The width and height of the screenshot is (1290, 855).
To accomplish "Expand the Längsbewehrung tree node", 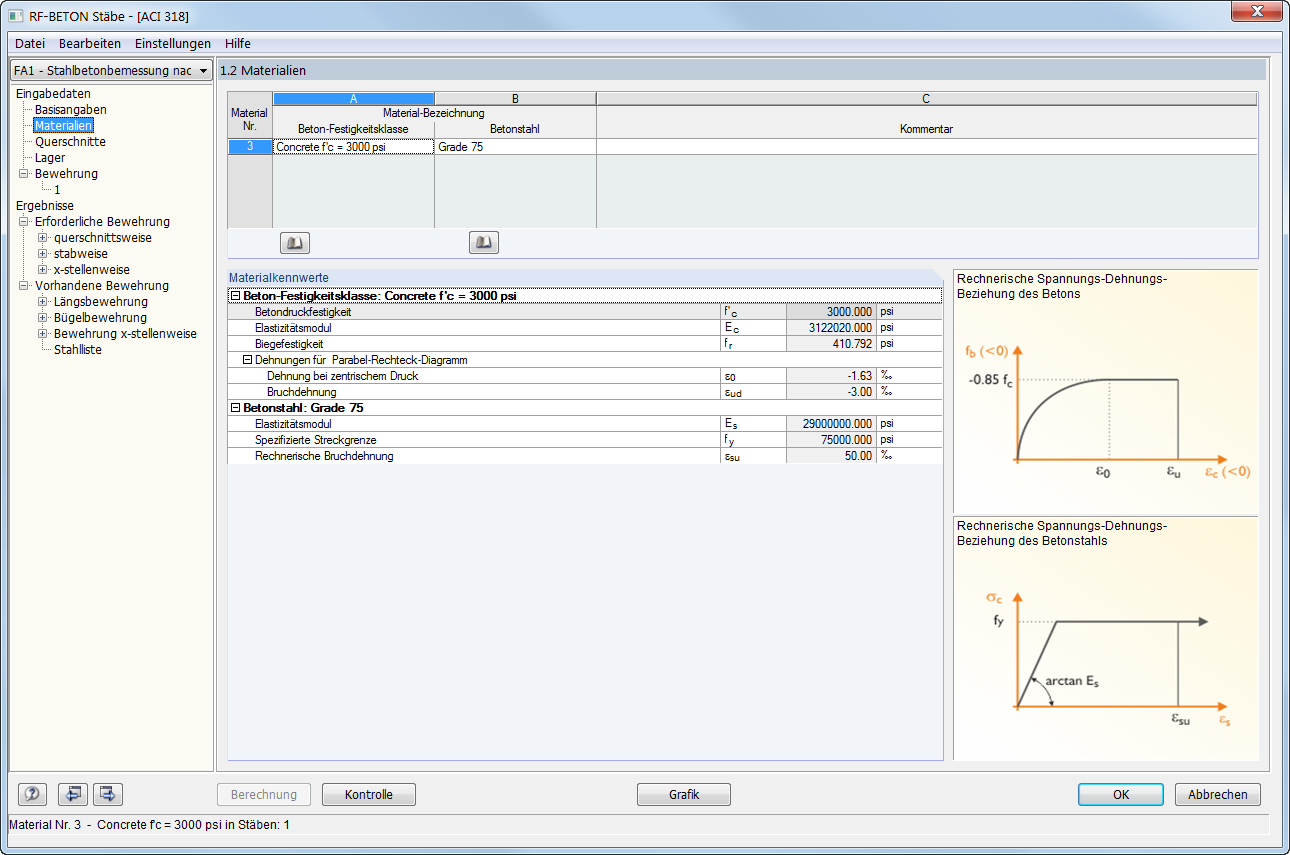I will coord(43,302).
